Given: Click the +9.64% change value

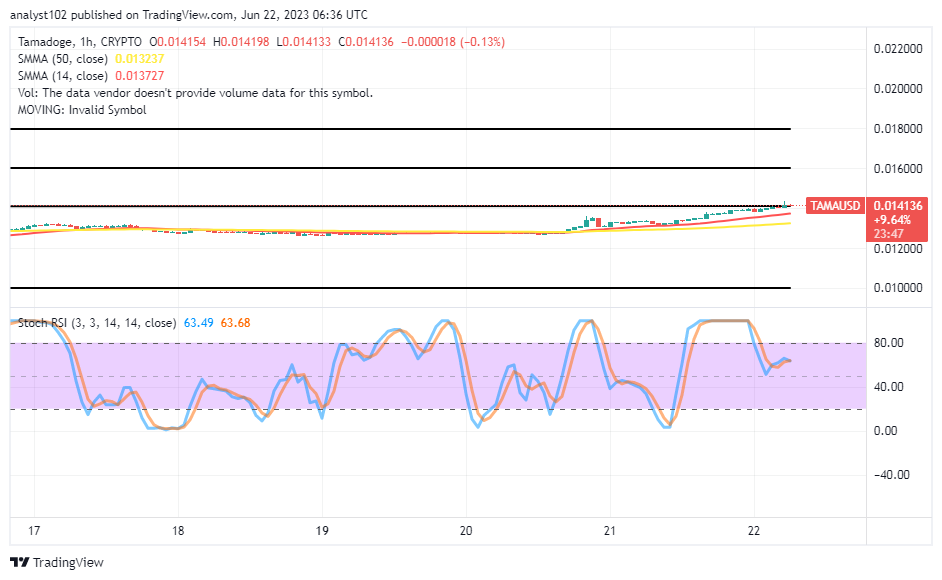Looking at the screenshot, I should 892,220.
